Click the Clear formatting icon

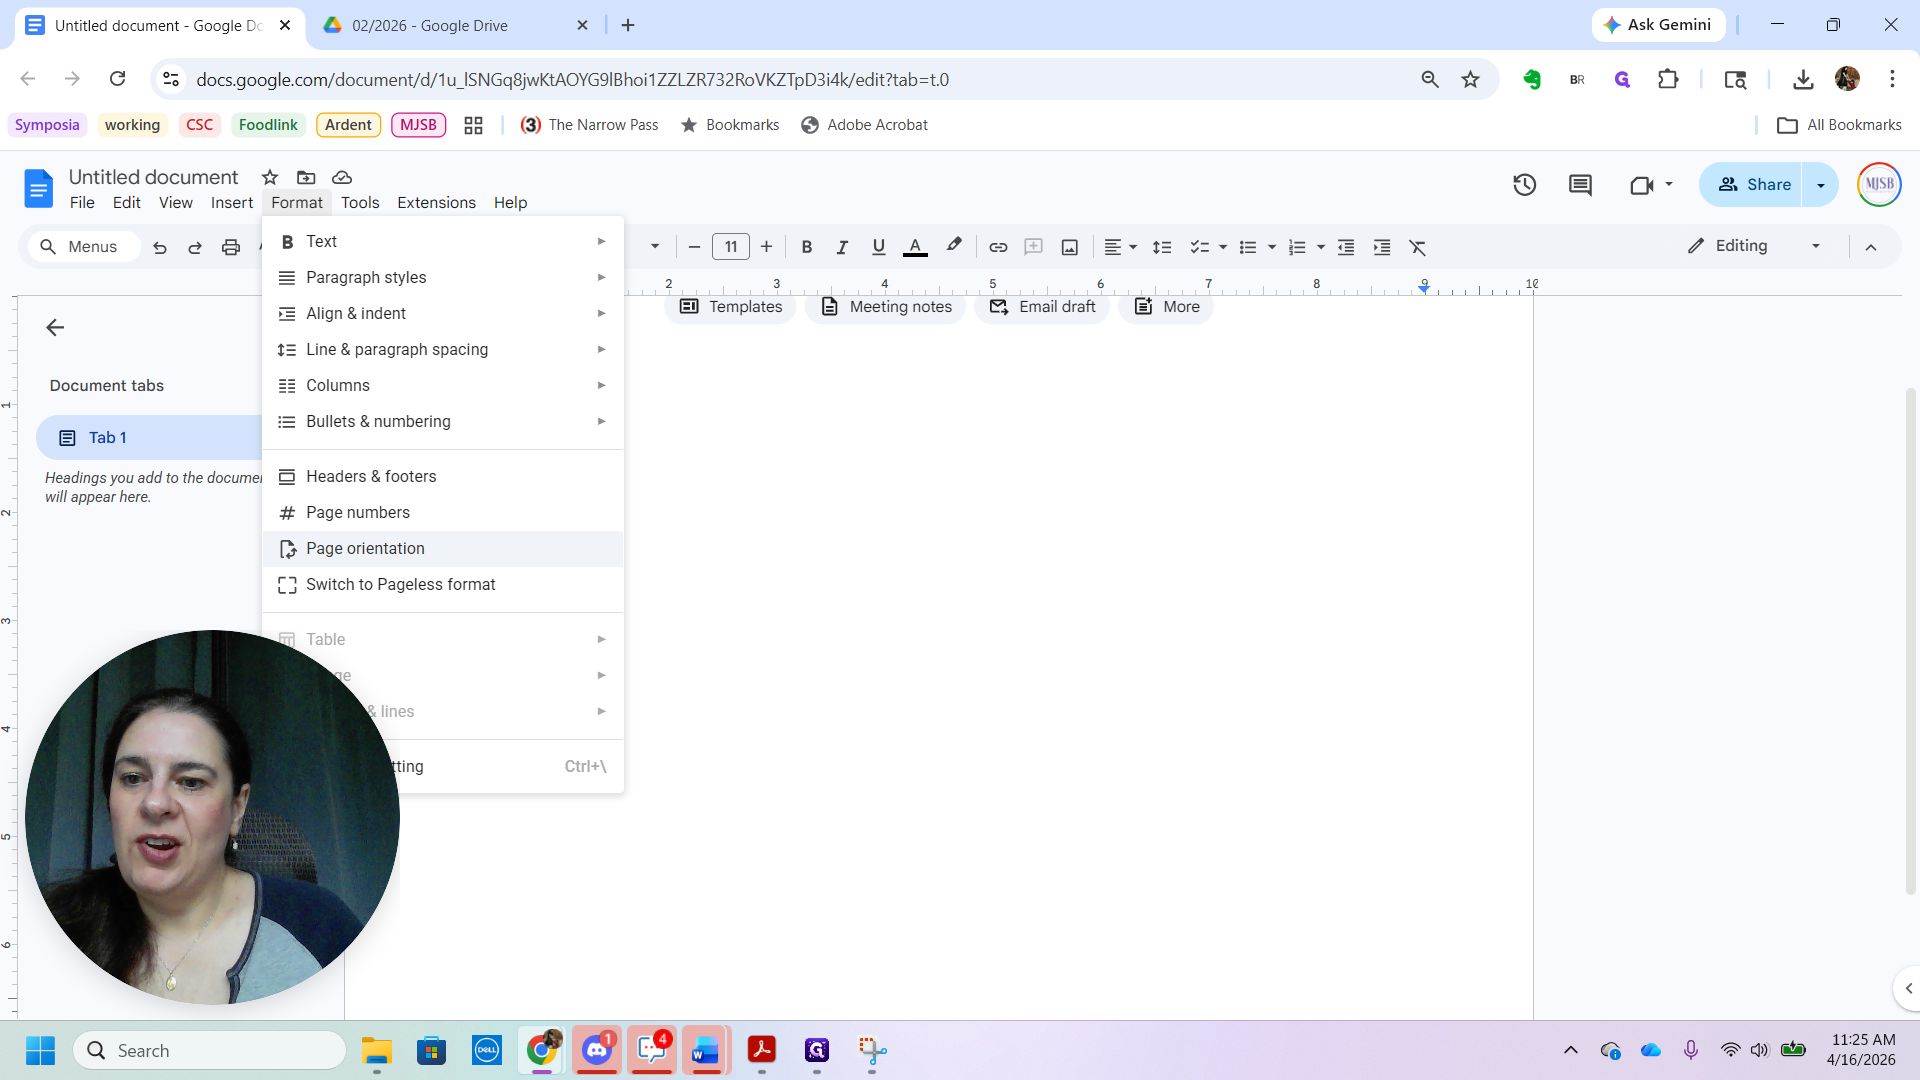1417,247
